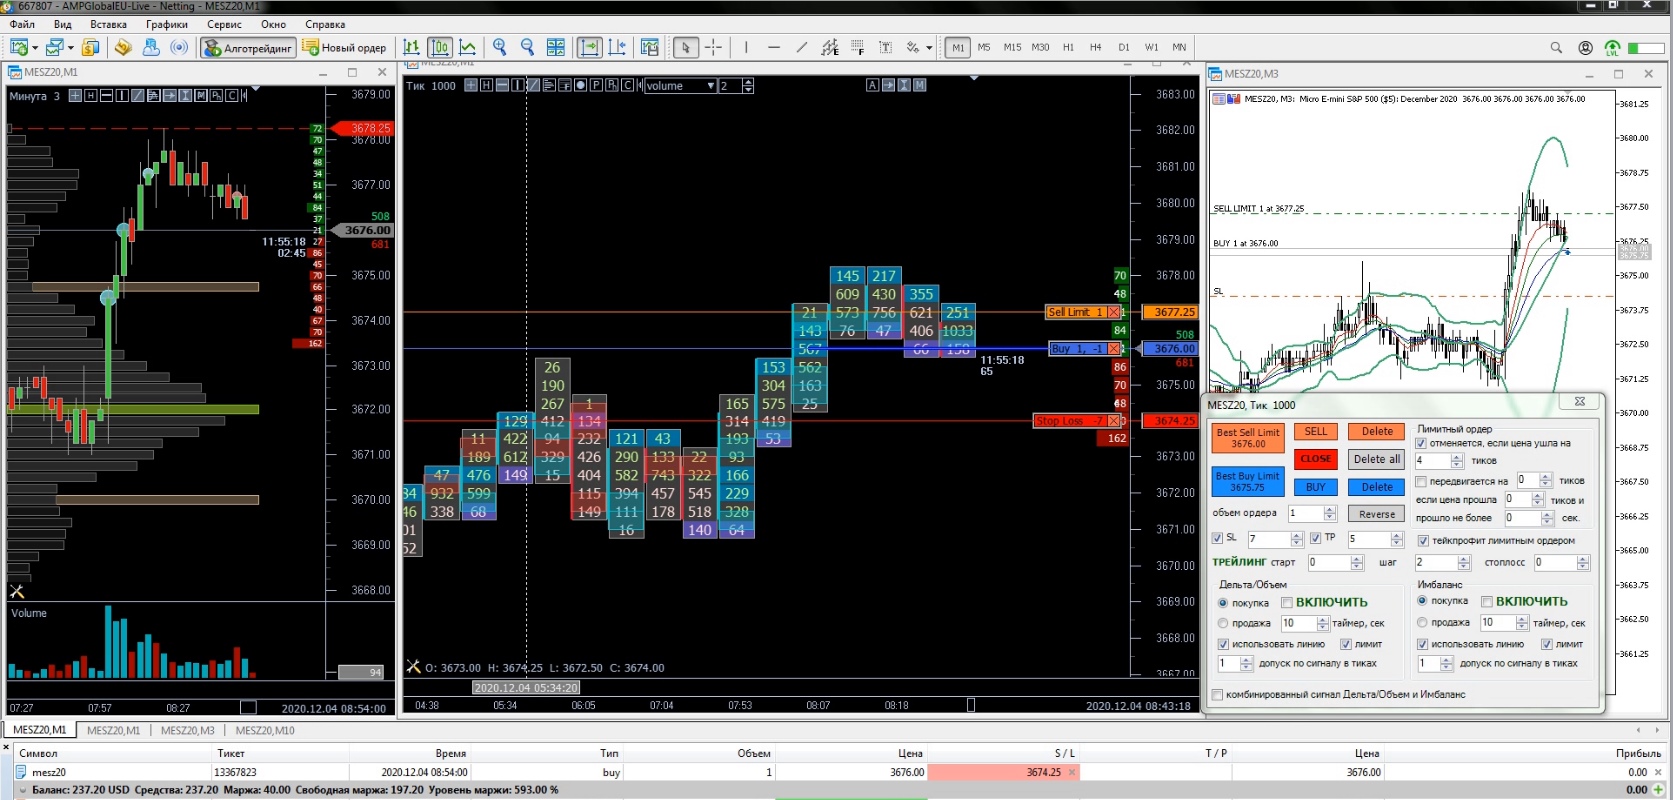The image size is (1673, 800).
Task: Select the horizontal line drawing tool
Action: [x=774, y=47]
